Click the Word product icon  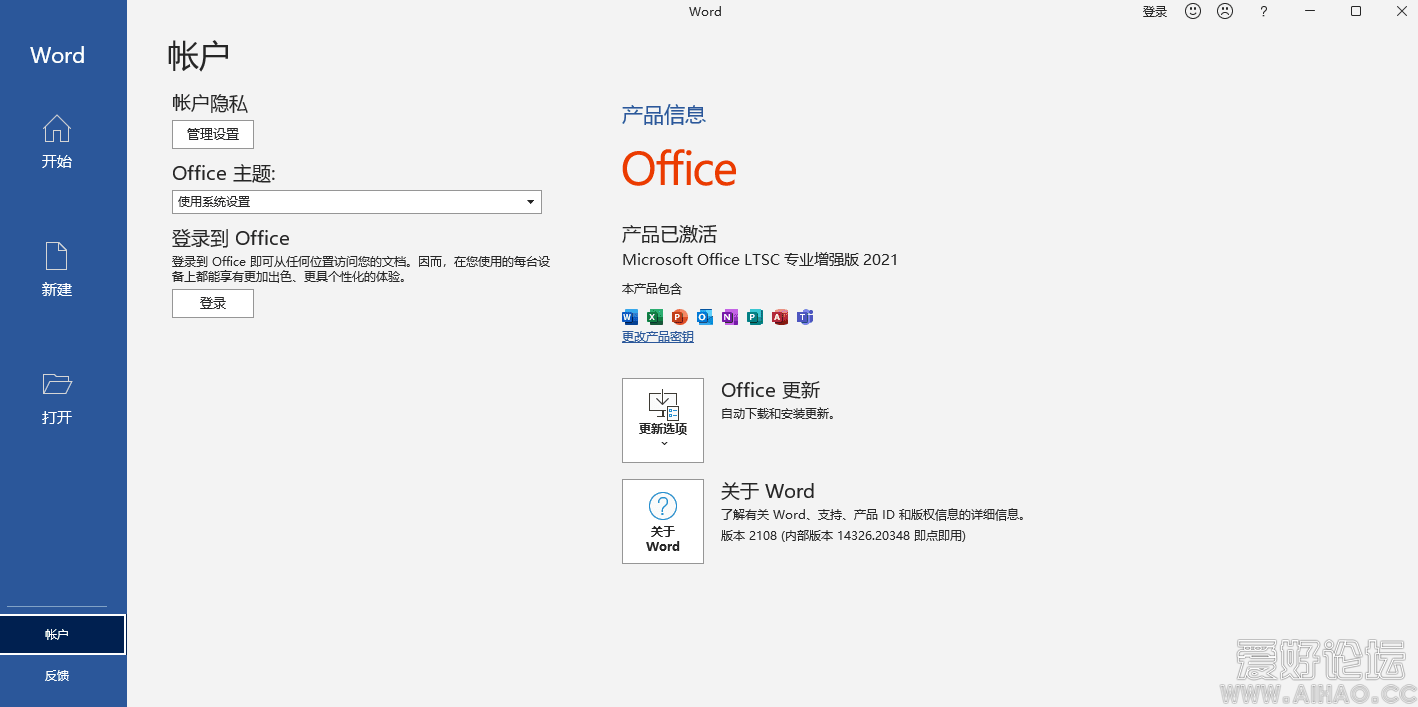tap(630, 317)
